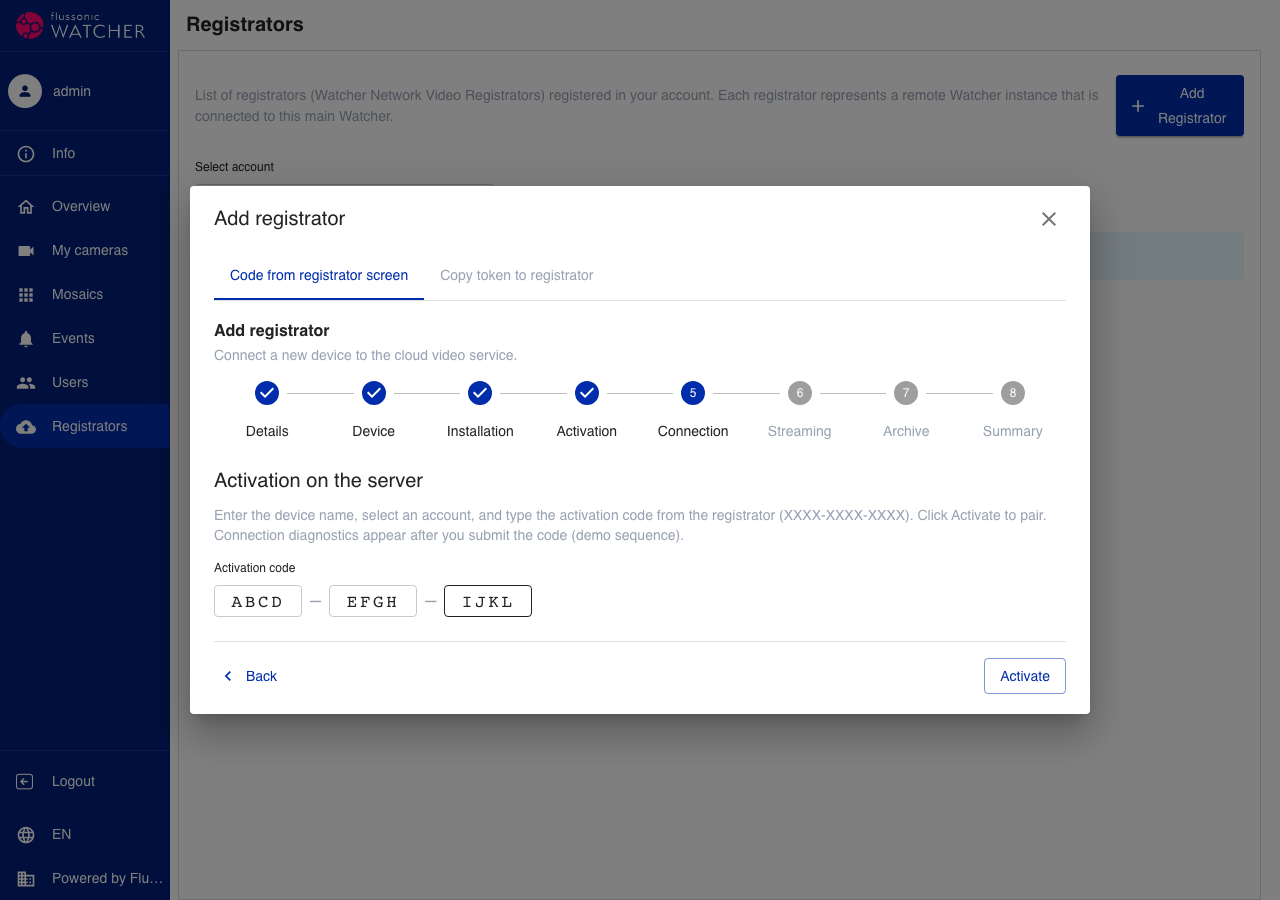This screenshot has height=900, width=1280.
Task: Click the Overview home icon
Action: (26, 207)
